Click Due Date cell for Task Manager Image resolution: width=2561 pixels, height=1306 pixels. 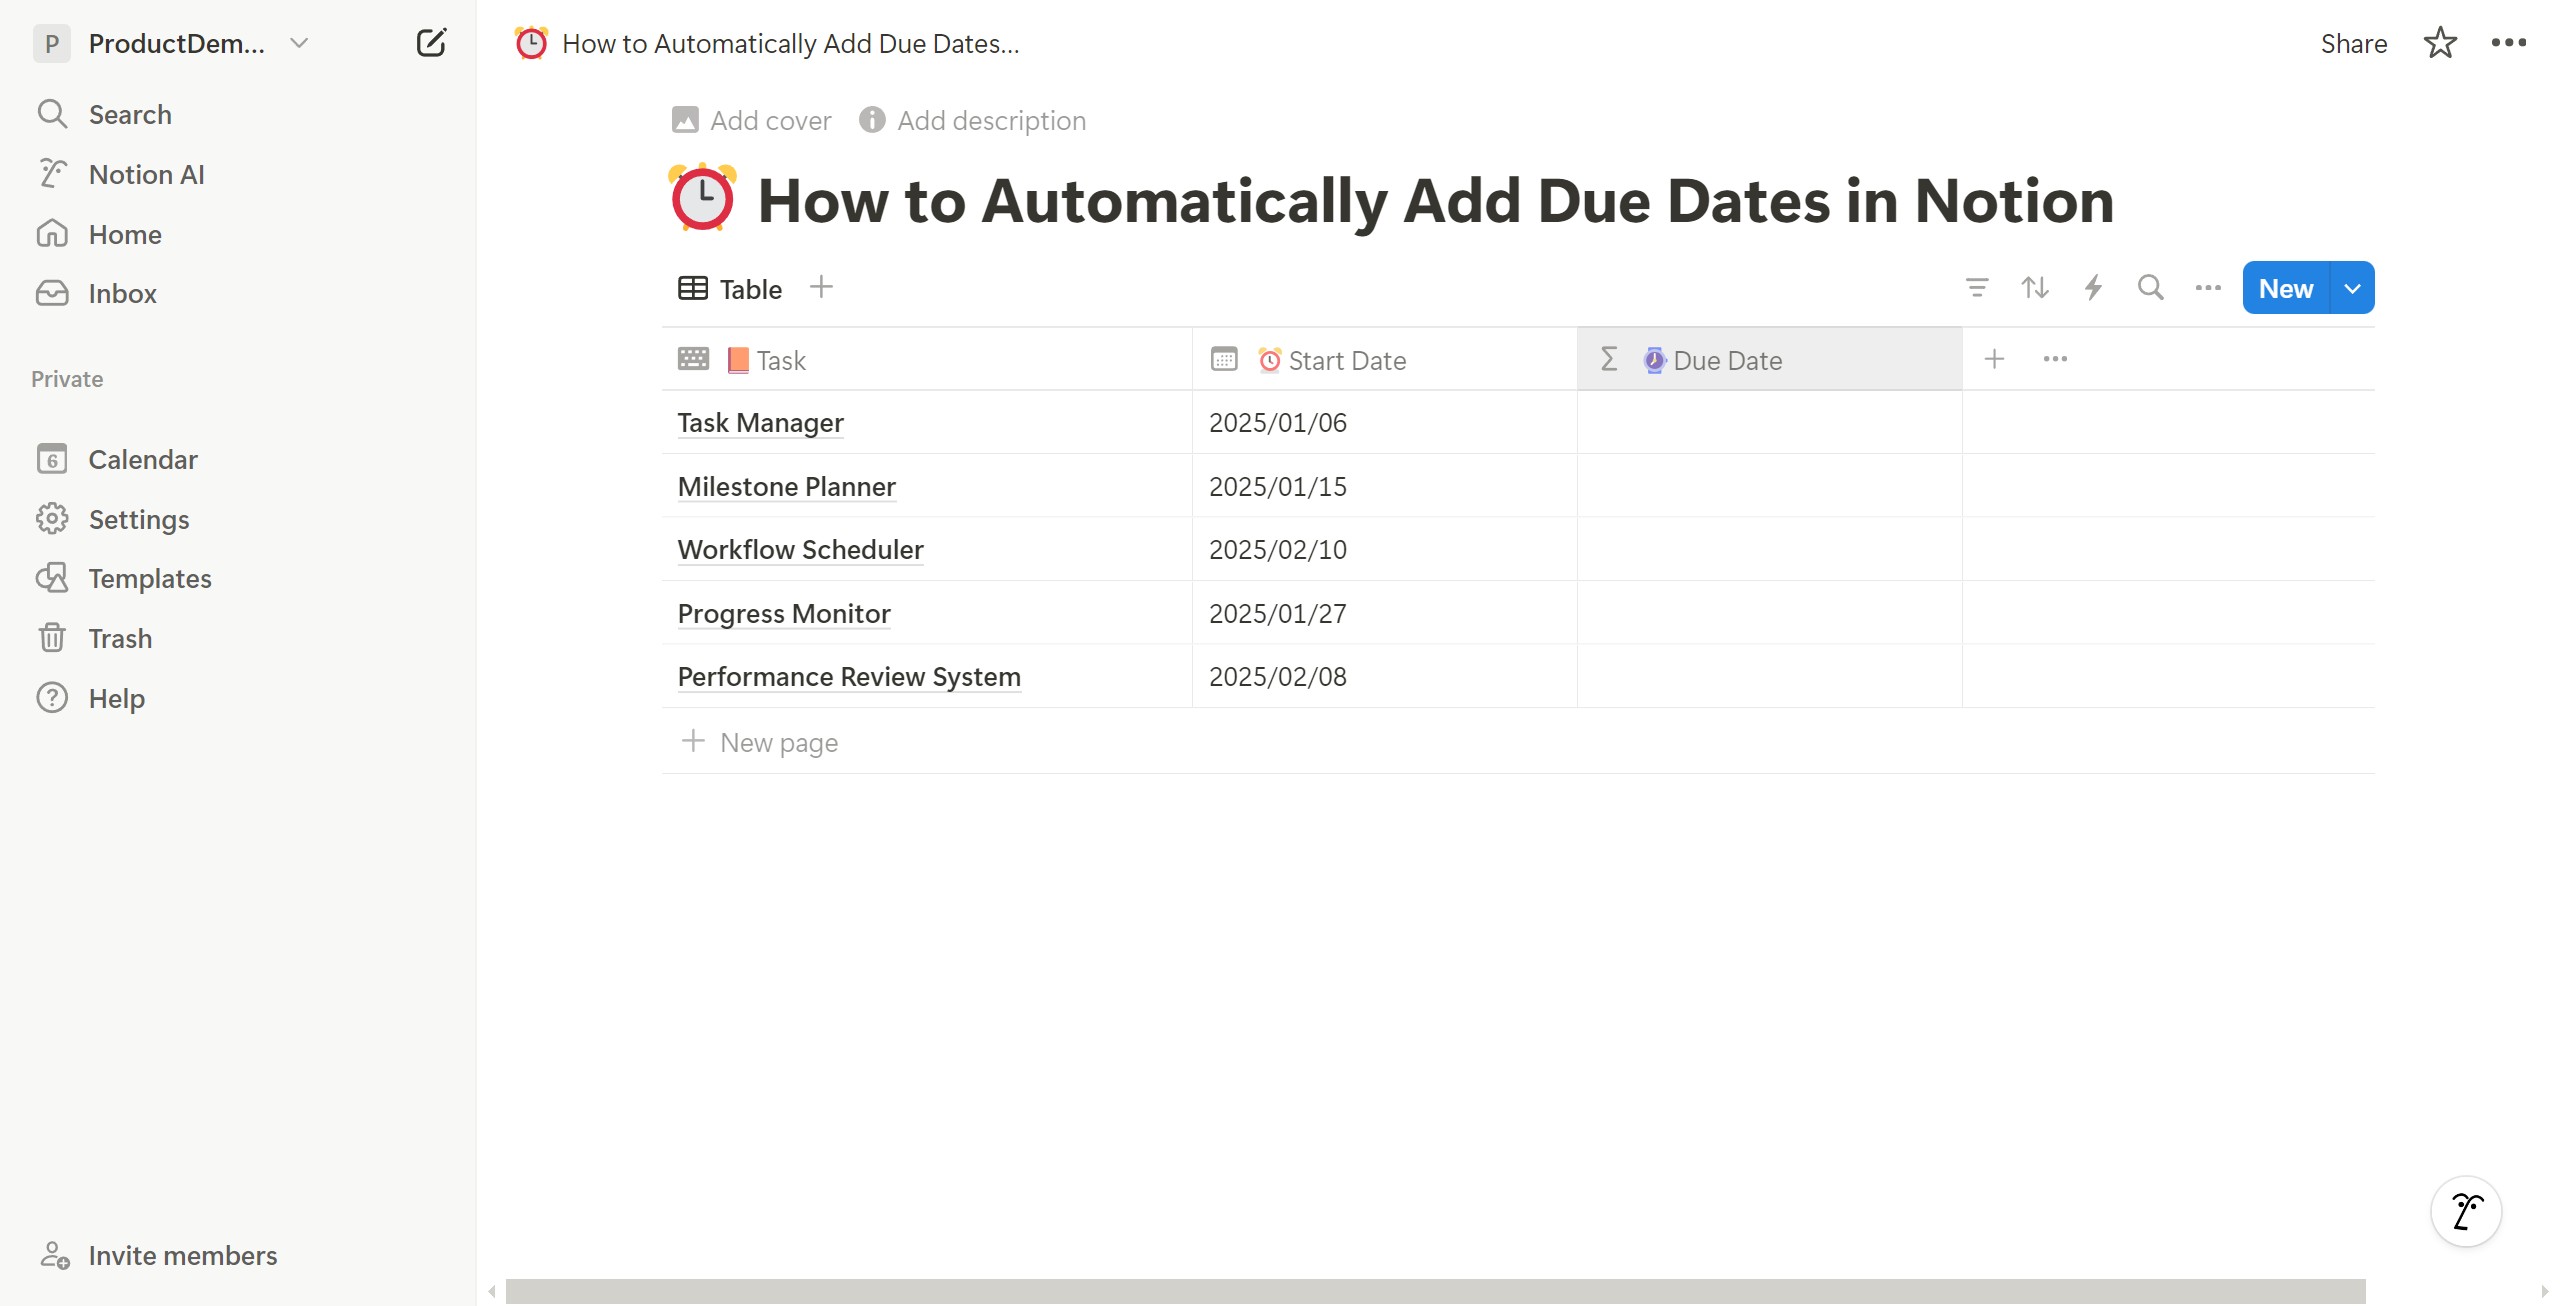1770,422
